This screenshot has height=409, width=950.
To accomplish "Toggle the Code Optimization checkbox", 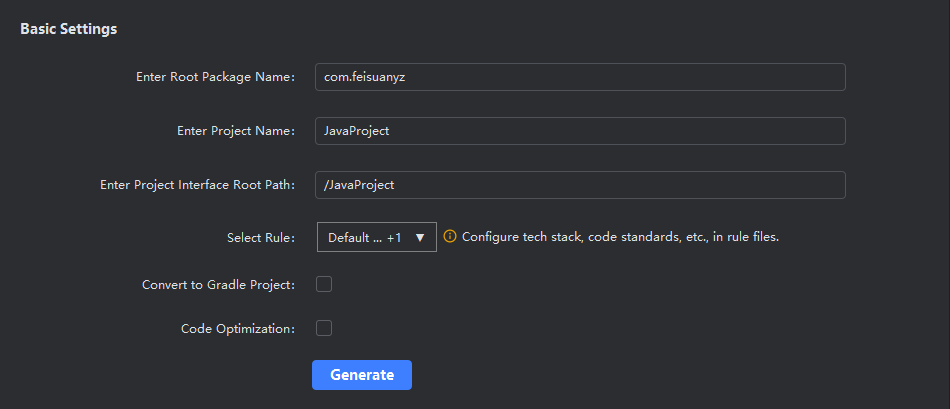I will [324, 328].
